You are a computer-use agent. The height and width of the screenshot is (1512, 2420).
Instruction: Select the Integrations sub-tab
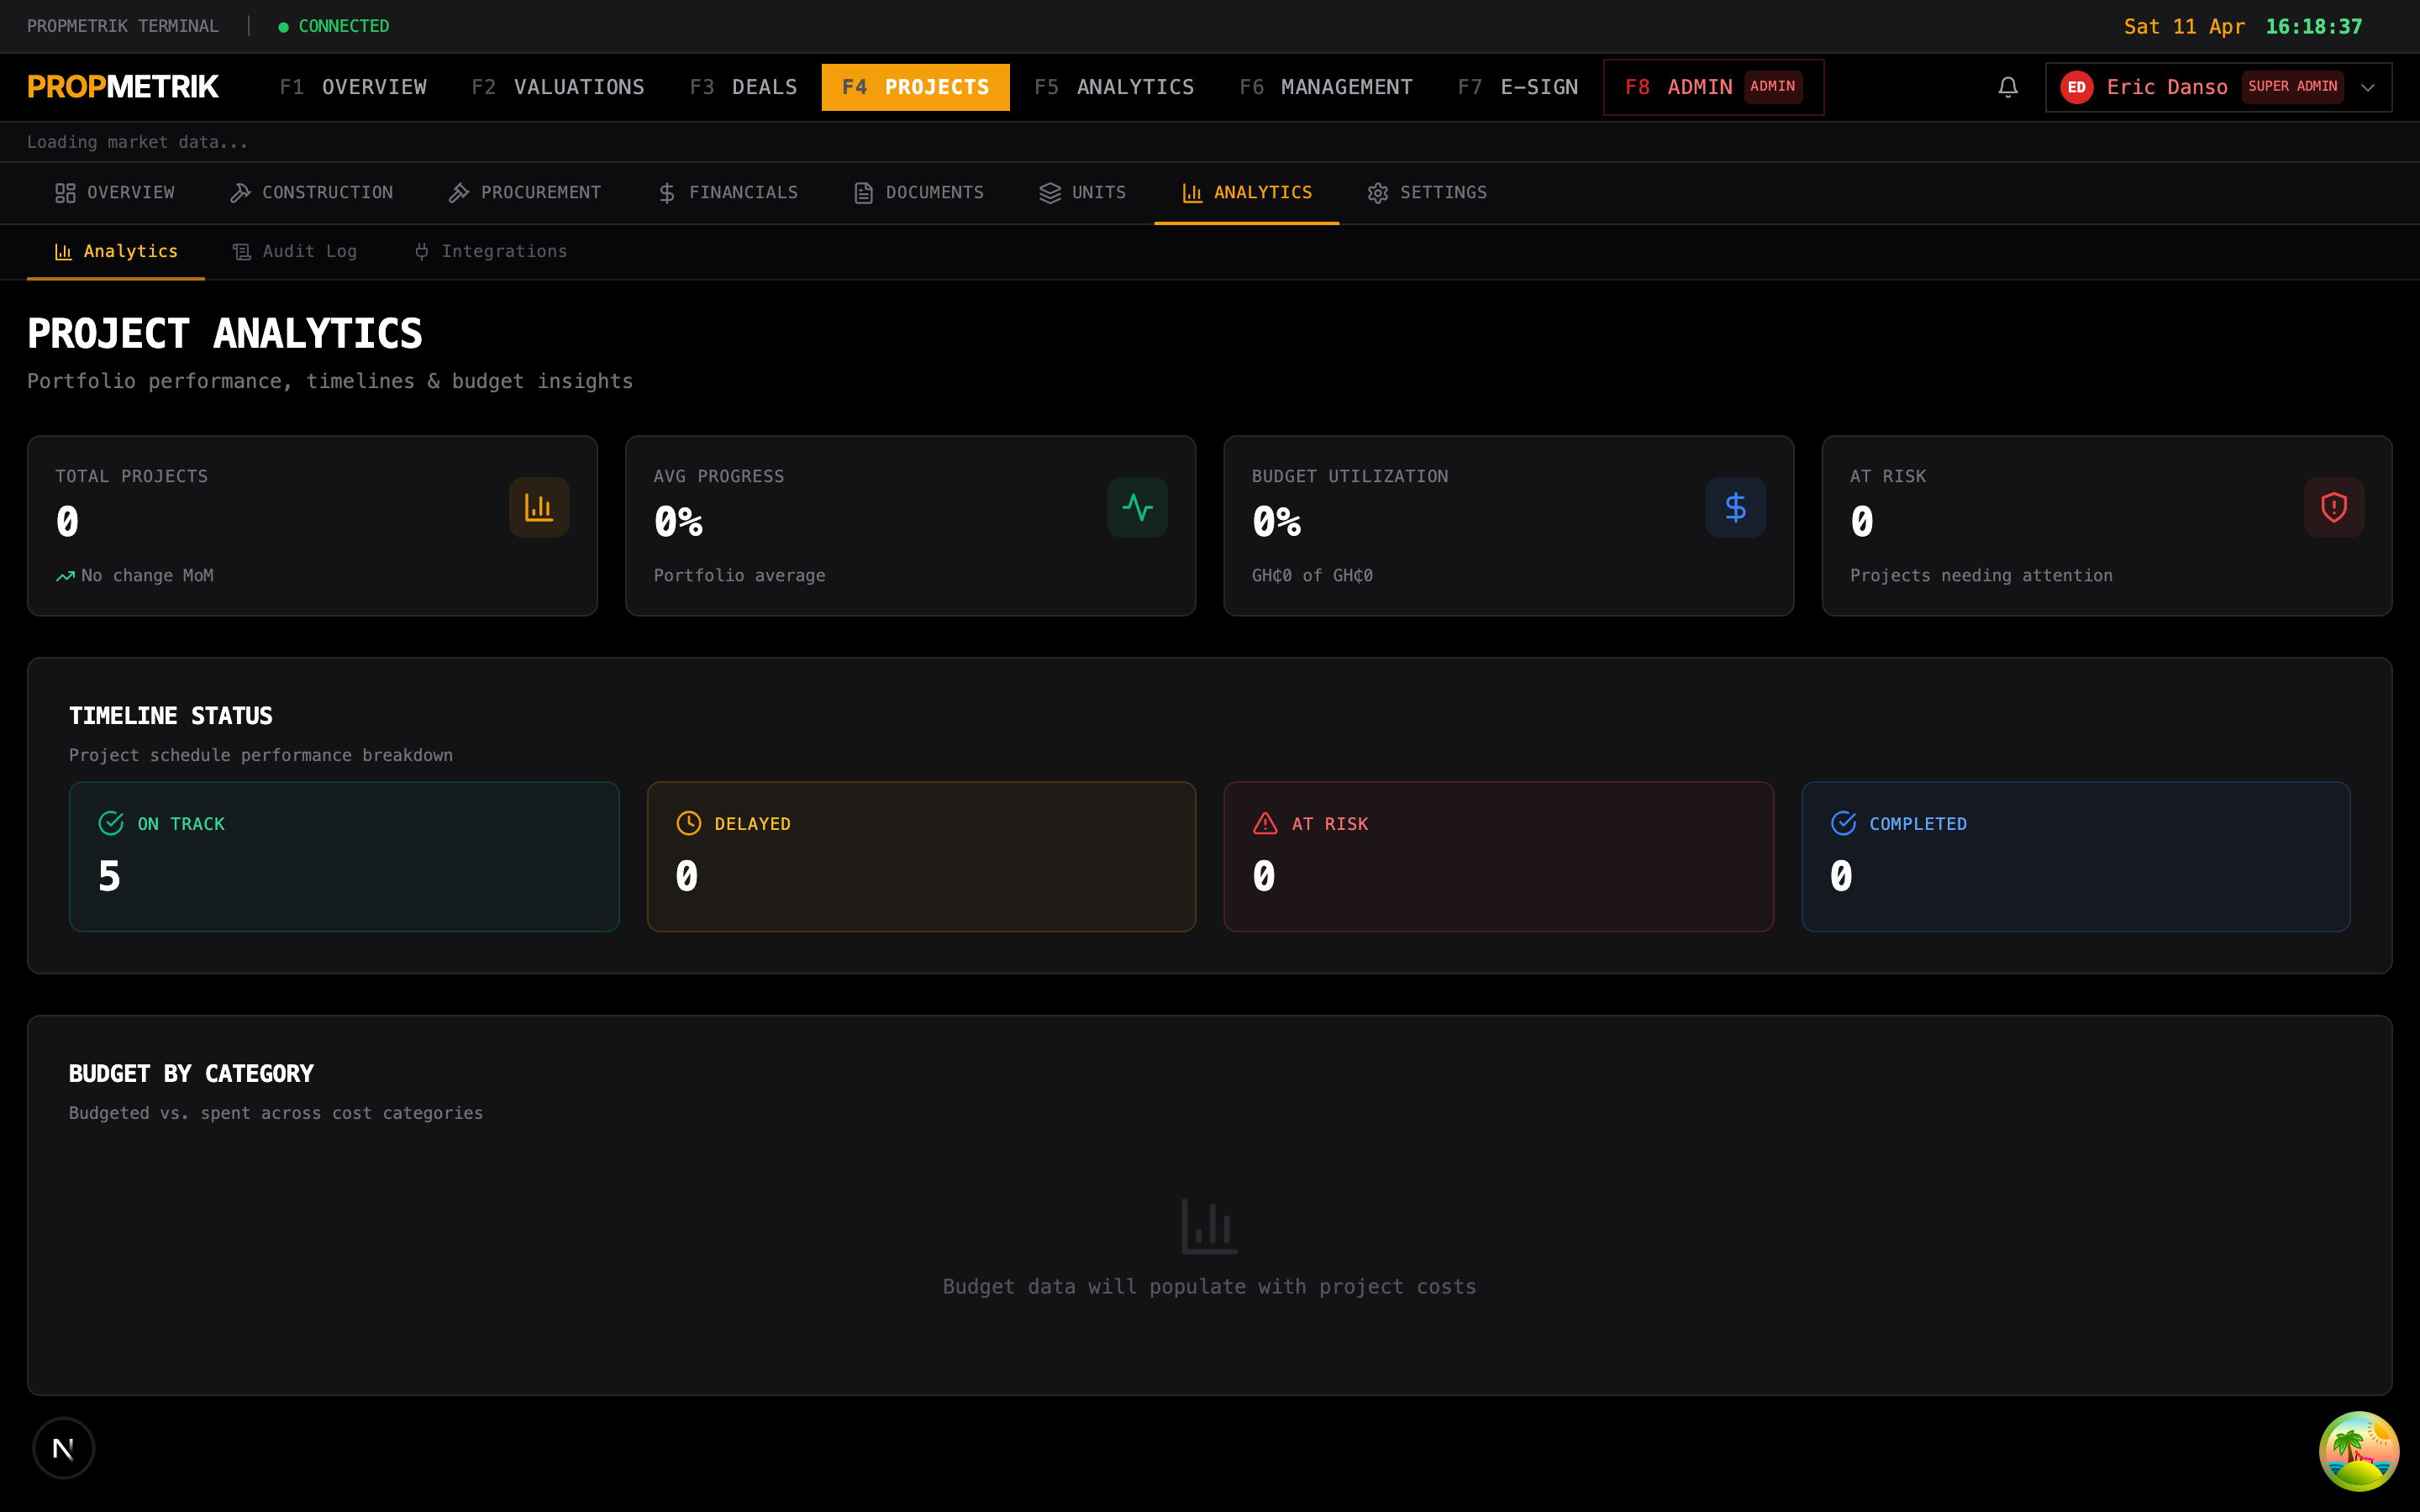click(x=490, y=252)
